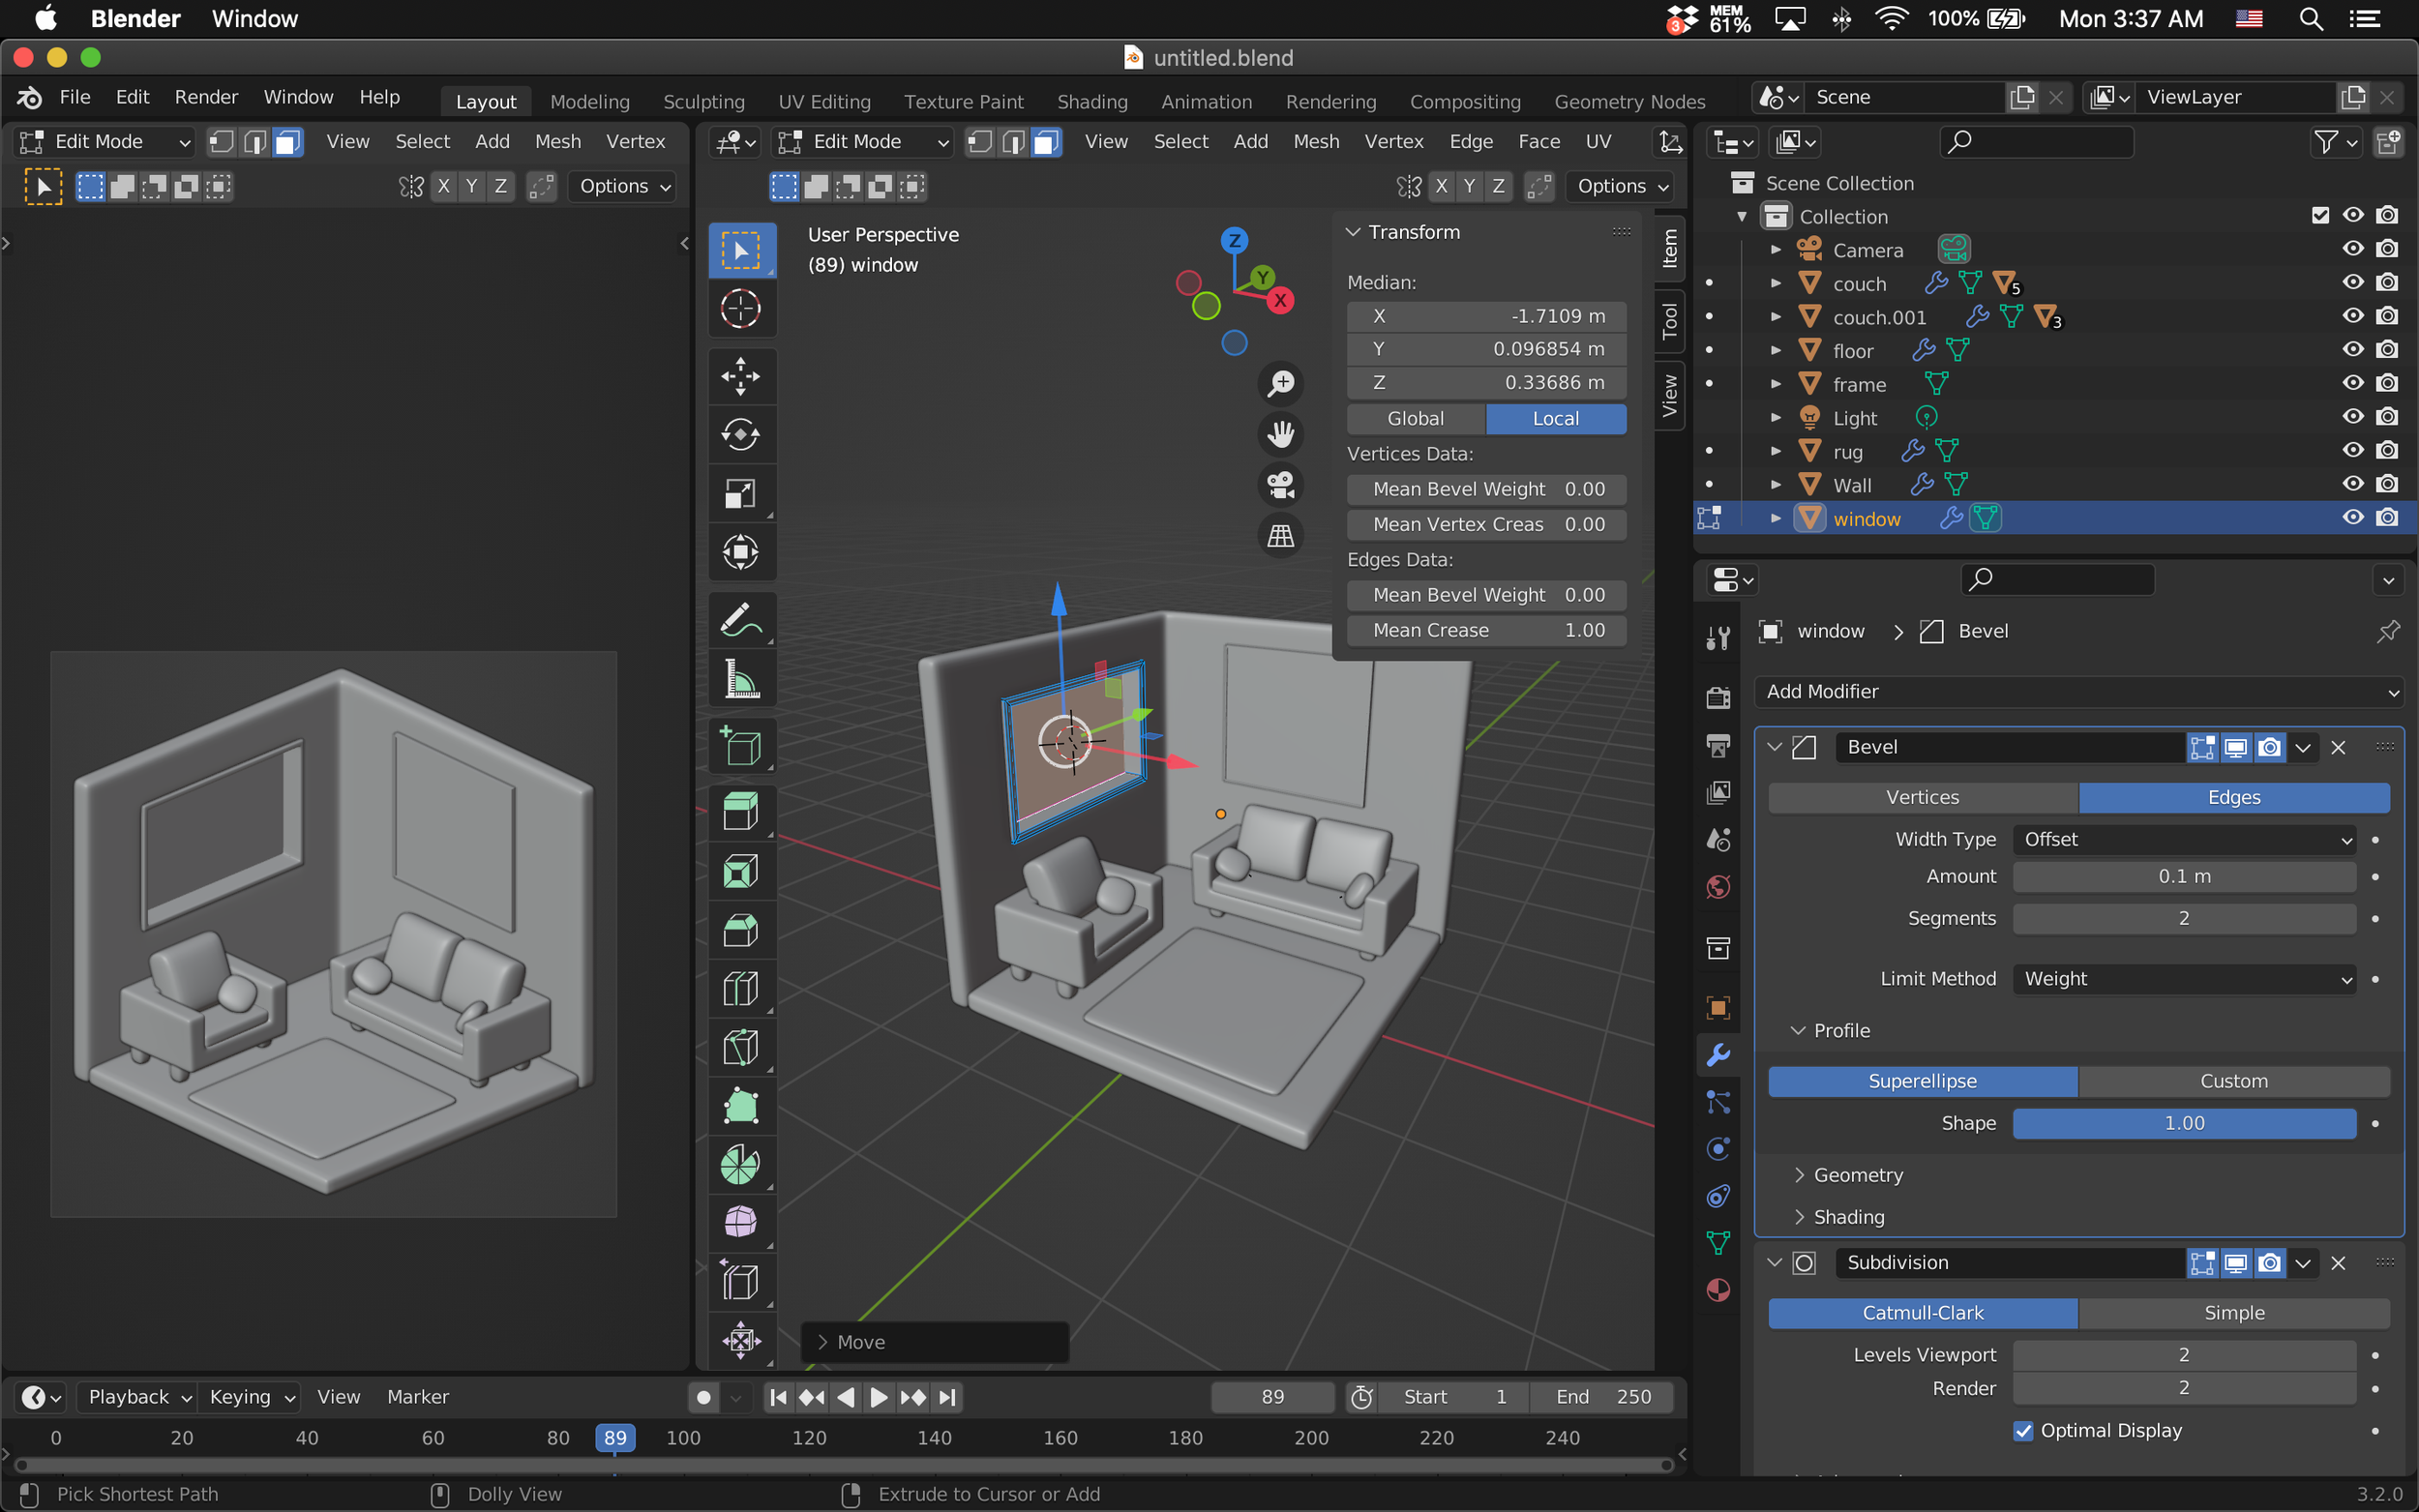This screenshot has height=1512, width=2419.
Task: Switch to the Shading workspace tab
Action: (1092, 101)
